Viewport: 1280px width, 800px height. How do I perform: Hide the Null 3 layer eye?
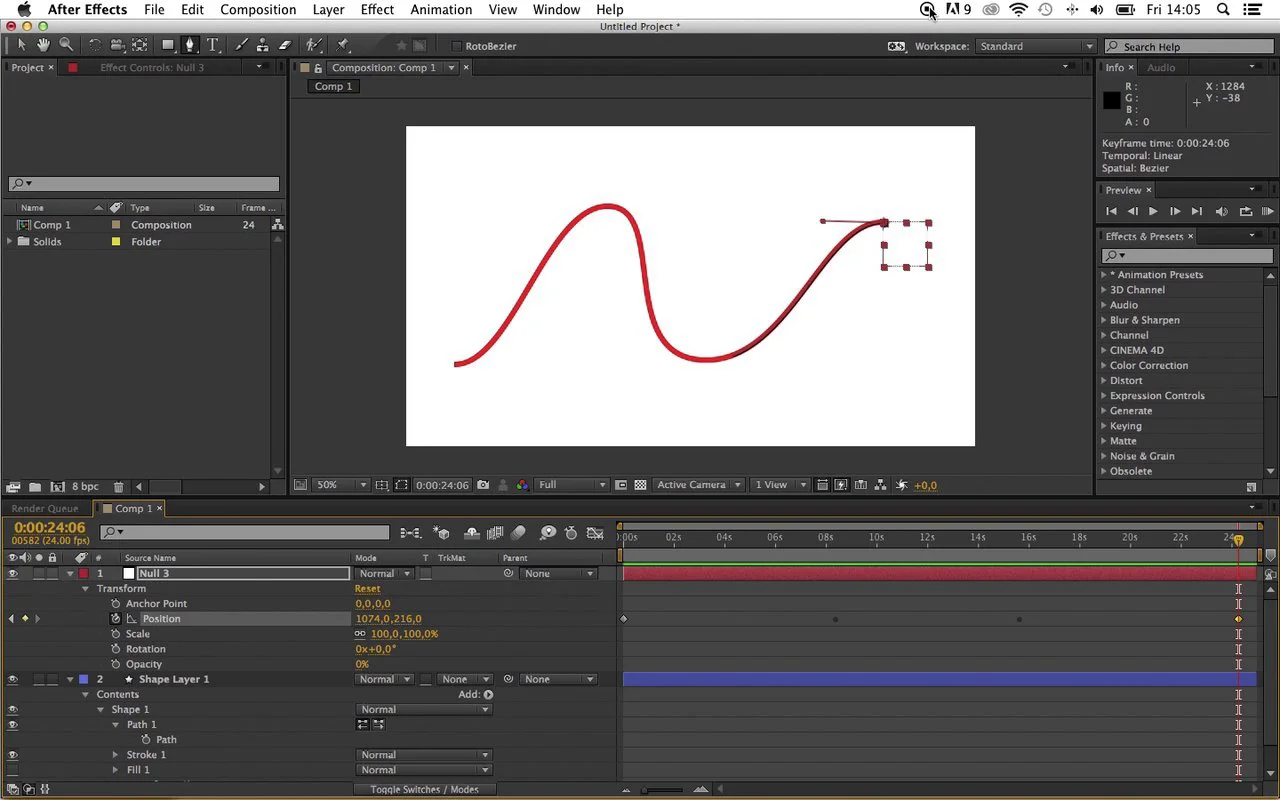coord(13,574)
